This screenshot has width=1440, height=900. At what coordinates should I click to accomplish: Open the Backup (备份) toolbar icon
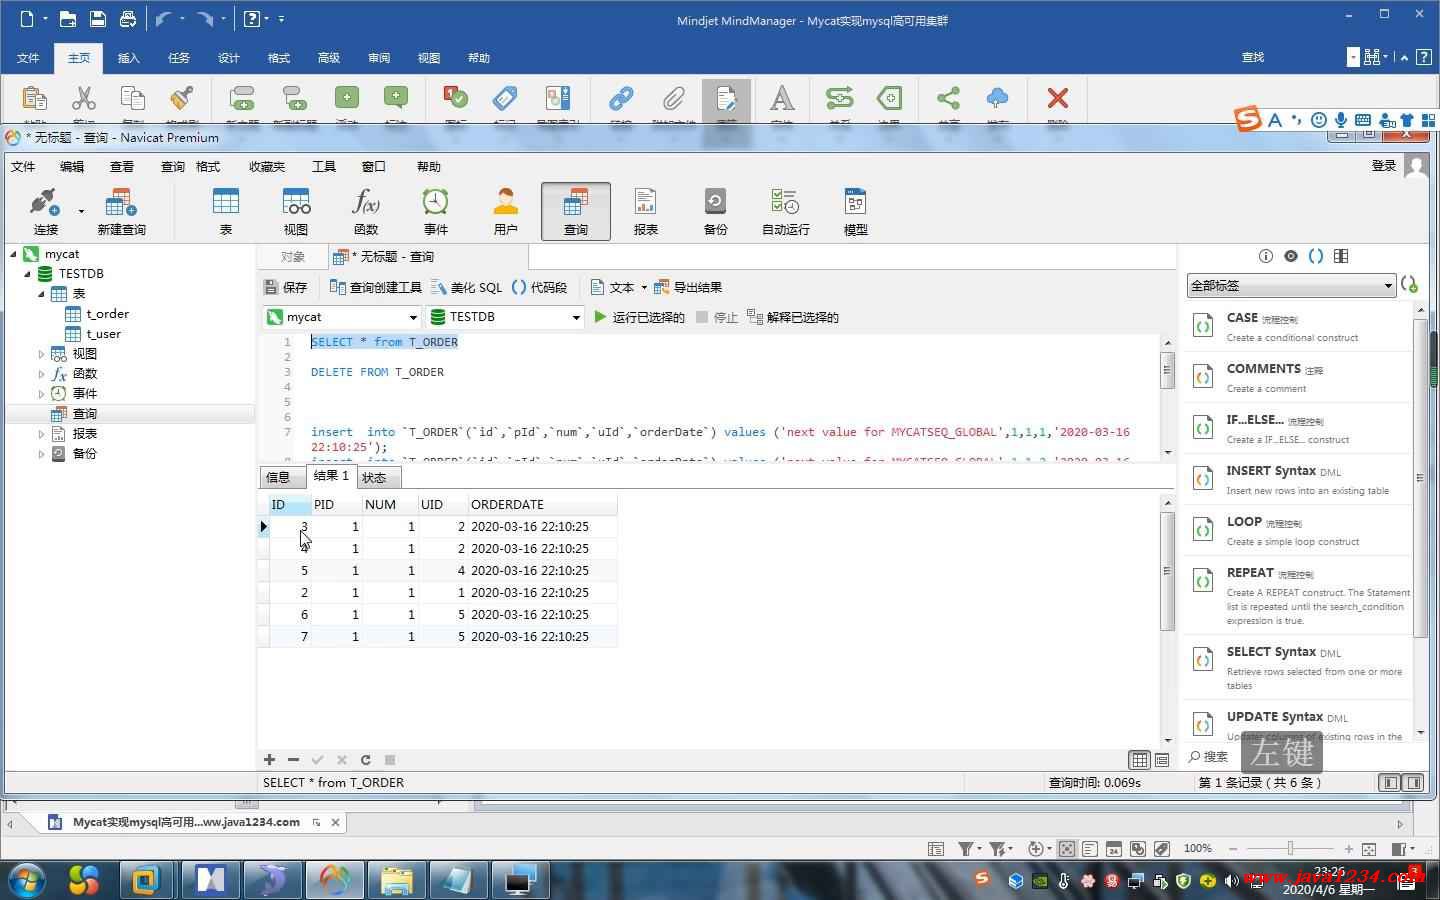coord(716,212)
